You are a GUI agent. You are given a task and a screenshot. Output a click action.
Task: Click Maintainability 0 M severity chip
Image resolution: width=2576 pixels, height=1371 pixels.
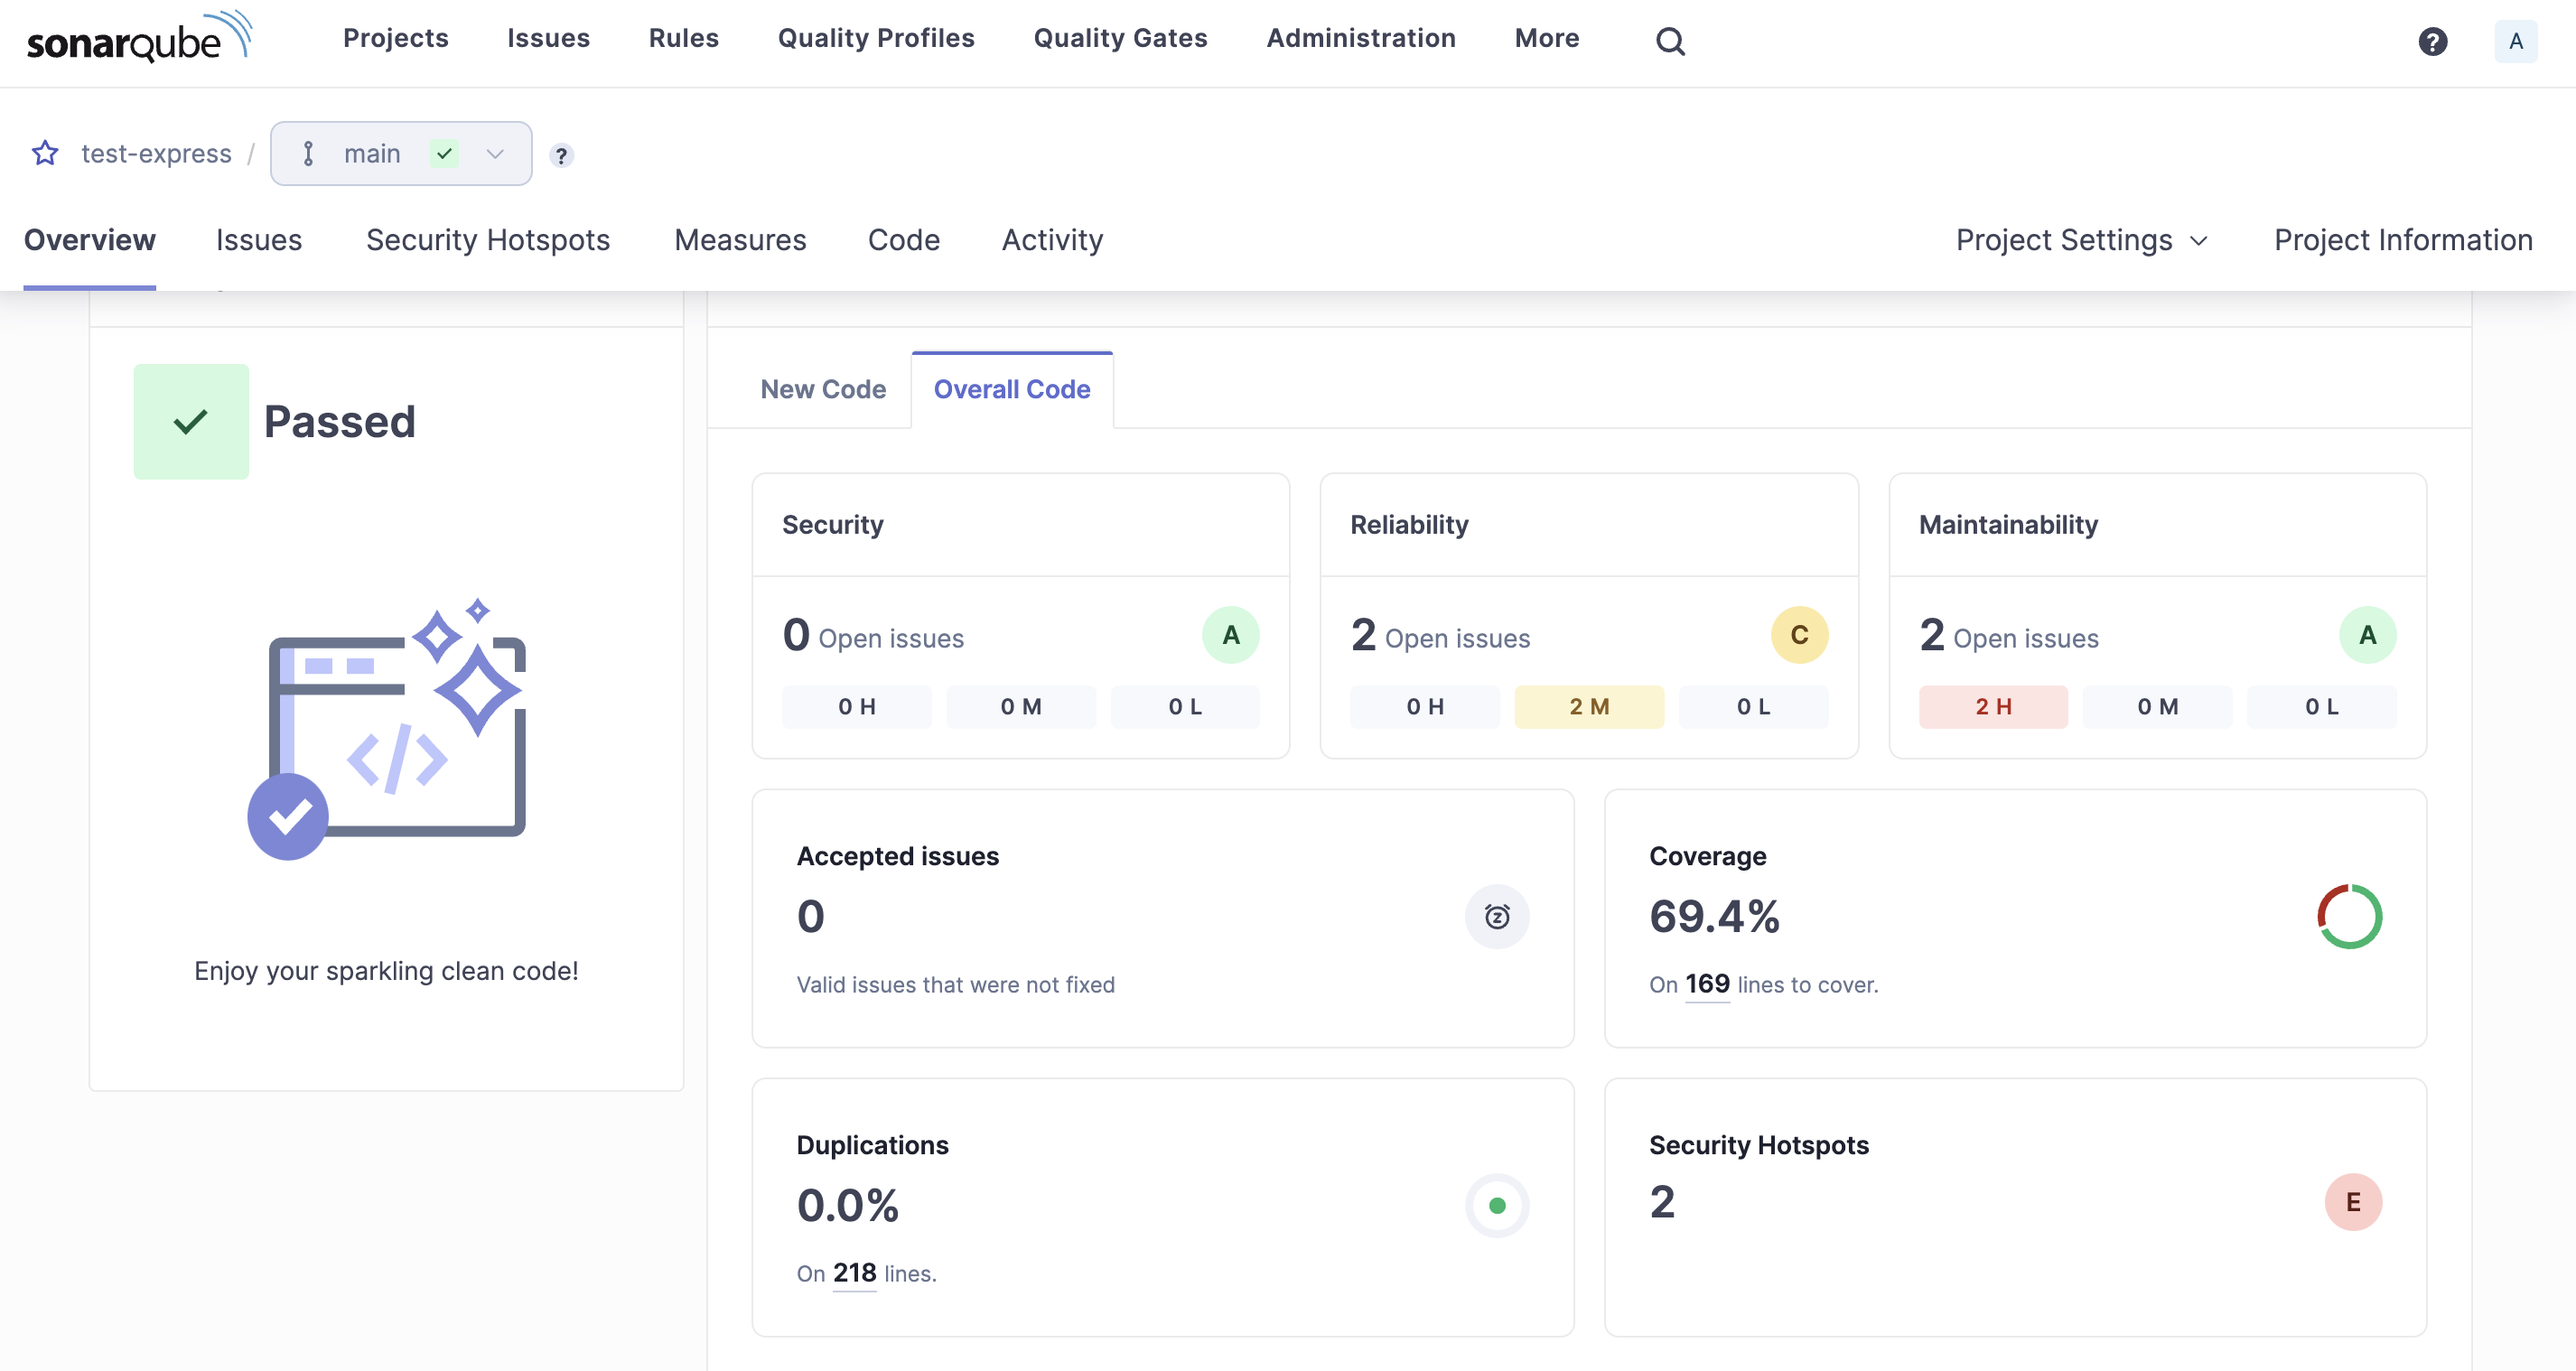pyautogui.click(x=2157, y=707)
